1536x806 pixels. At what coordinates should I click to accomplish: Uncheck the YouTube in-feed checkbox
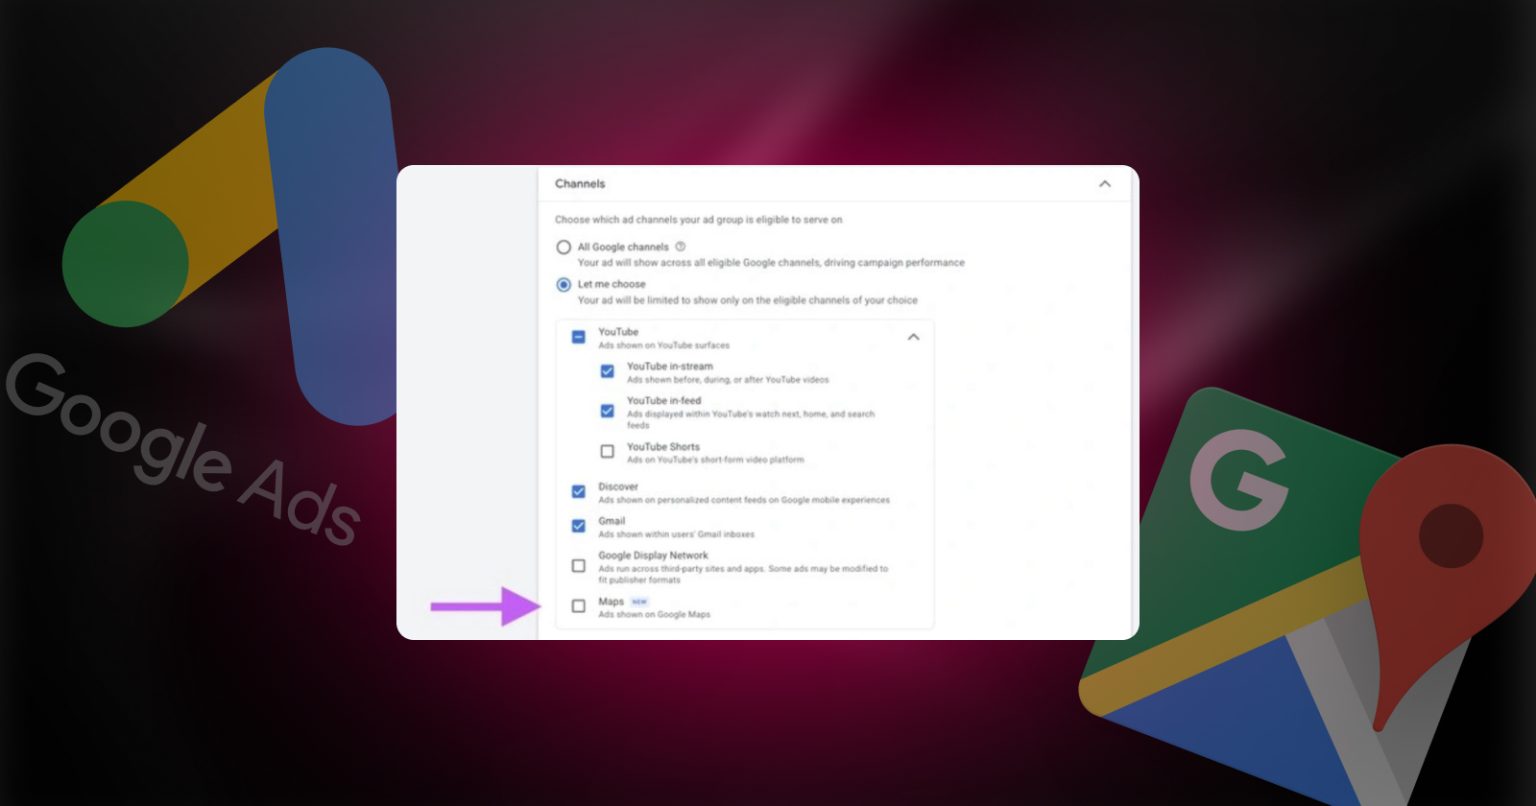607,410
